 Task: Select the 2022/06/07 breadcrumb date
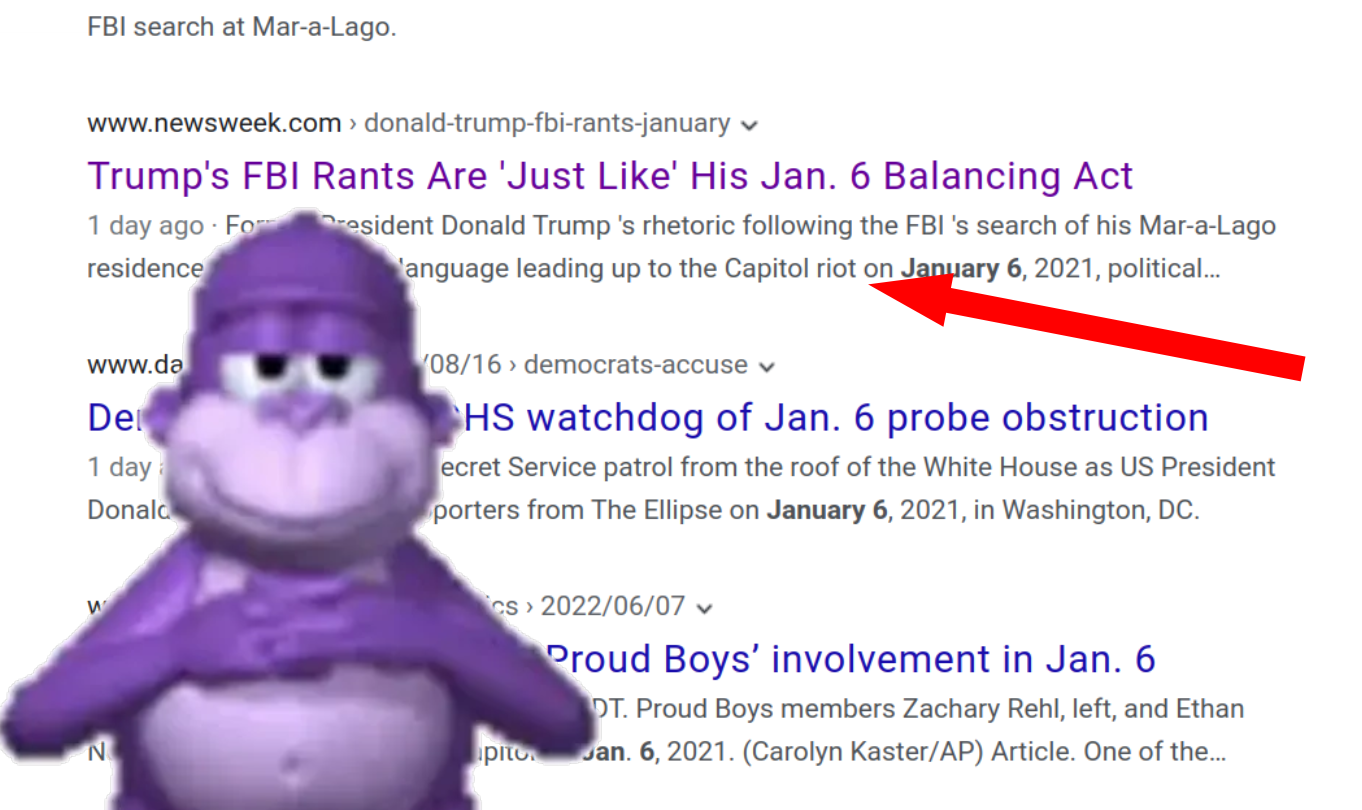[x=613, y=606]
